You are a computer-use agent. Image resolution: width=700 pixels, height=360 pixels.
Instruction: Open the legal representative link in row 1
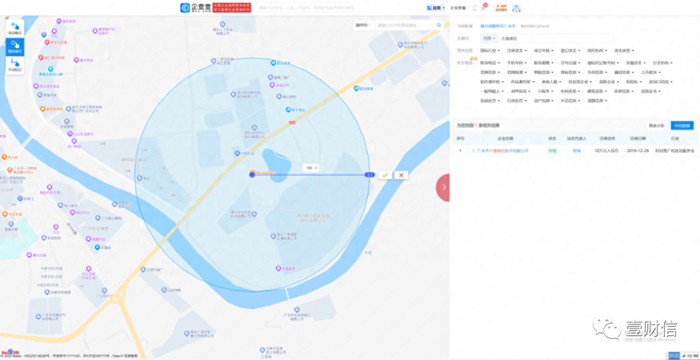tap(577, 151)
